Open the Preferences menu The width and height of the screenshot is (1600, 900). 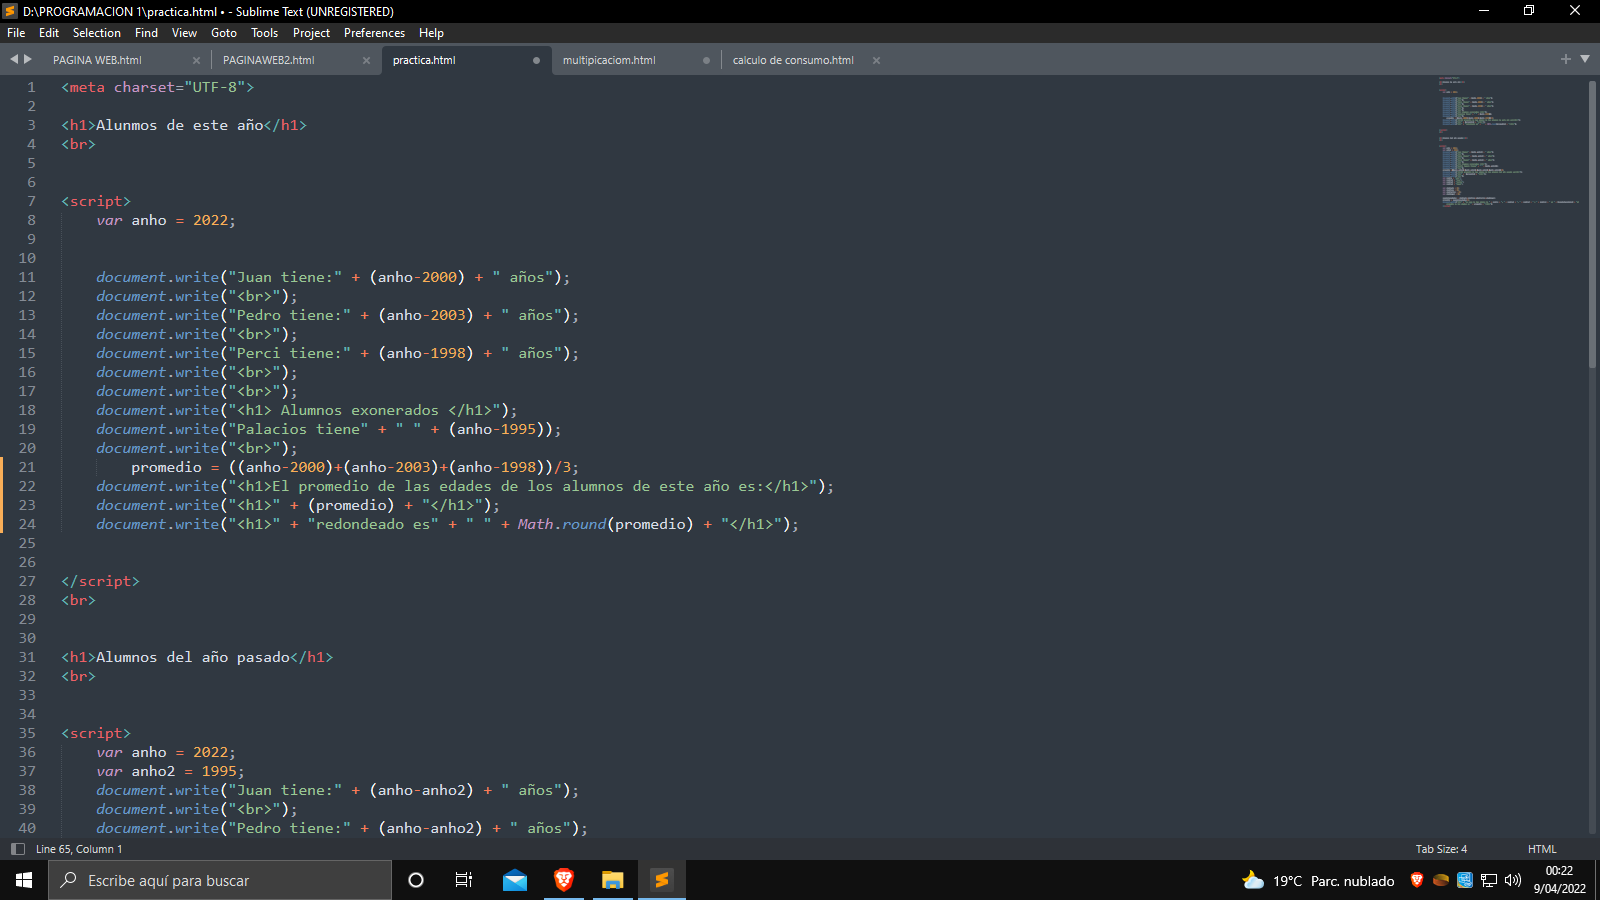coord(374,33)
